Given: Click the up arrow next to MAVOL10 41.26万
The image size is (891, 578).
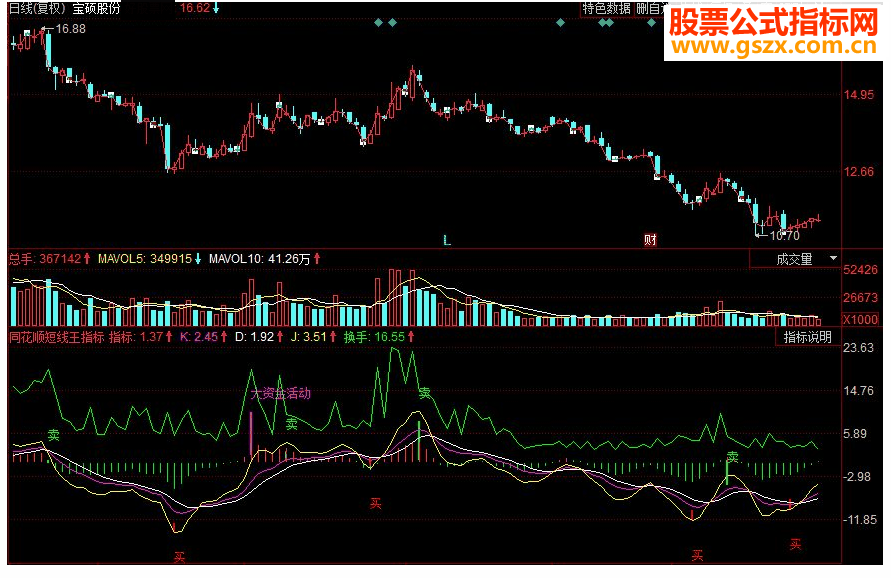Looking at the screenshot, I should (315, 256).
